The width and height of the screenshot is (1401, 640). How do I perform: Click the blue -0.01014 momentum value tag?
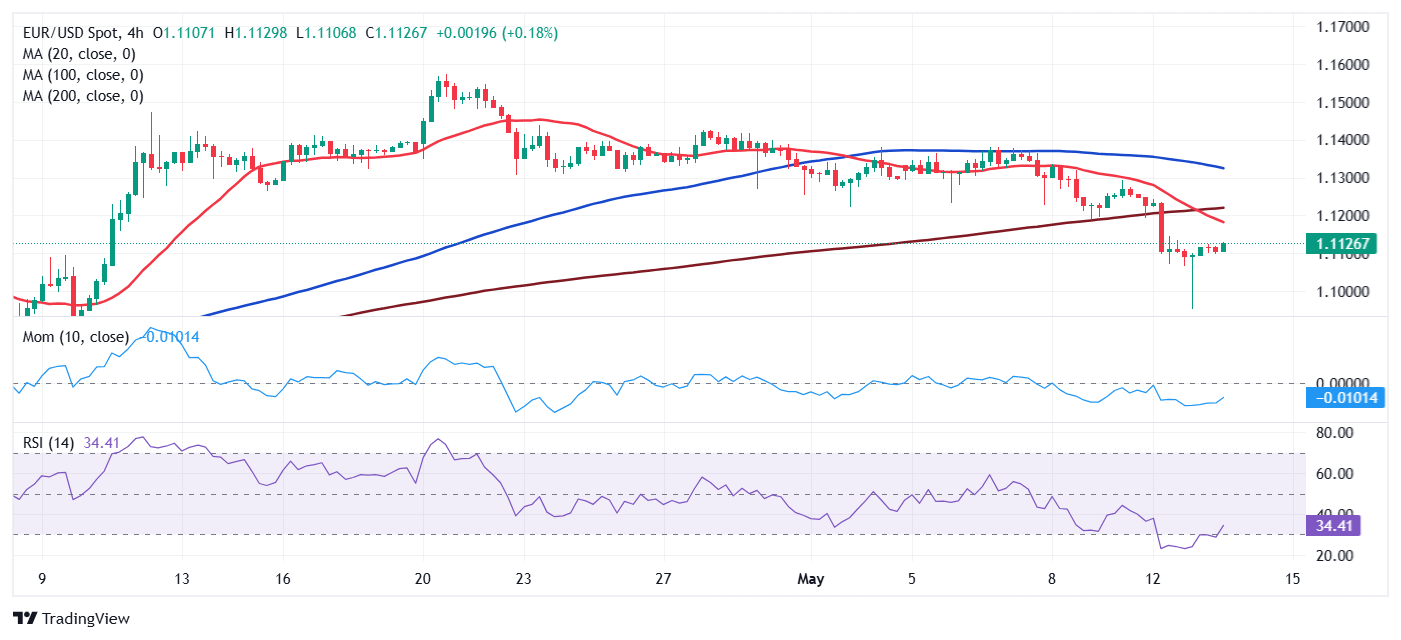pos(1343,398)
